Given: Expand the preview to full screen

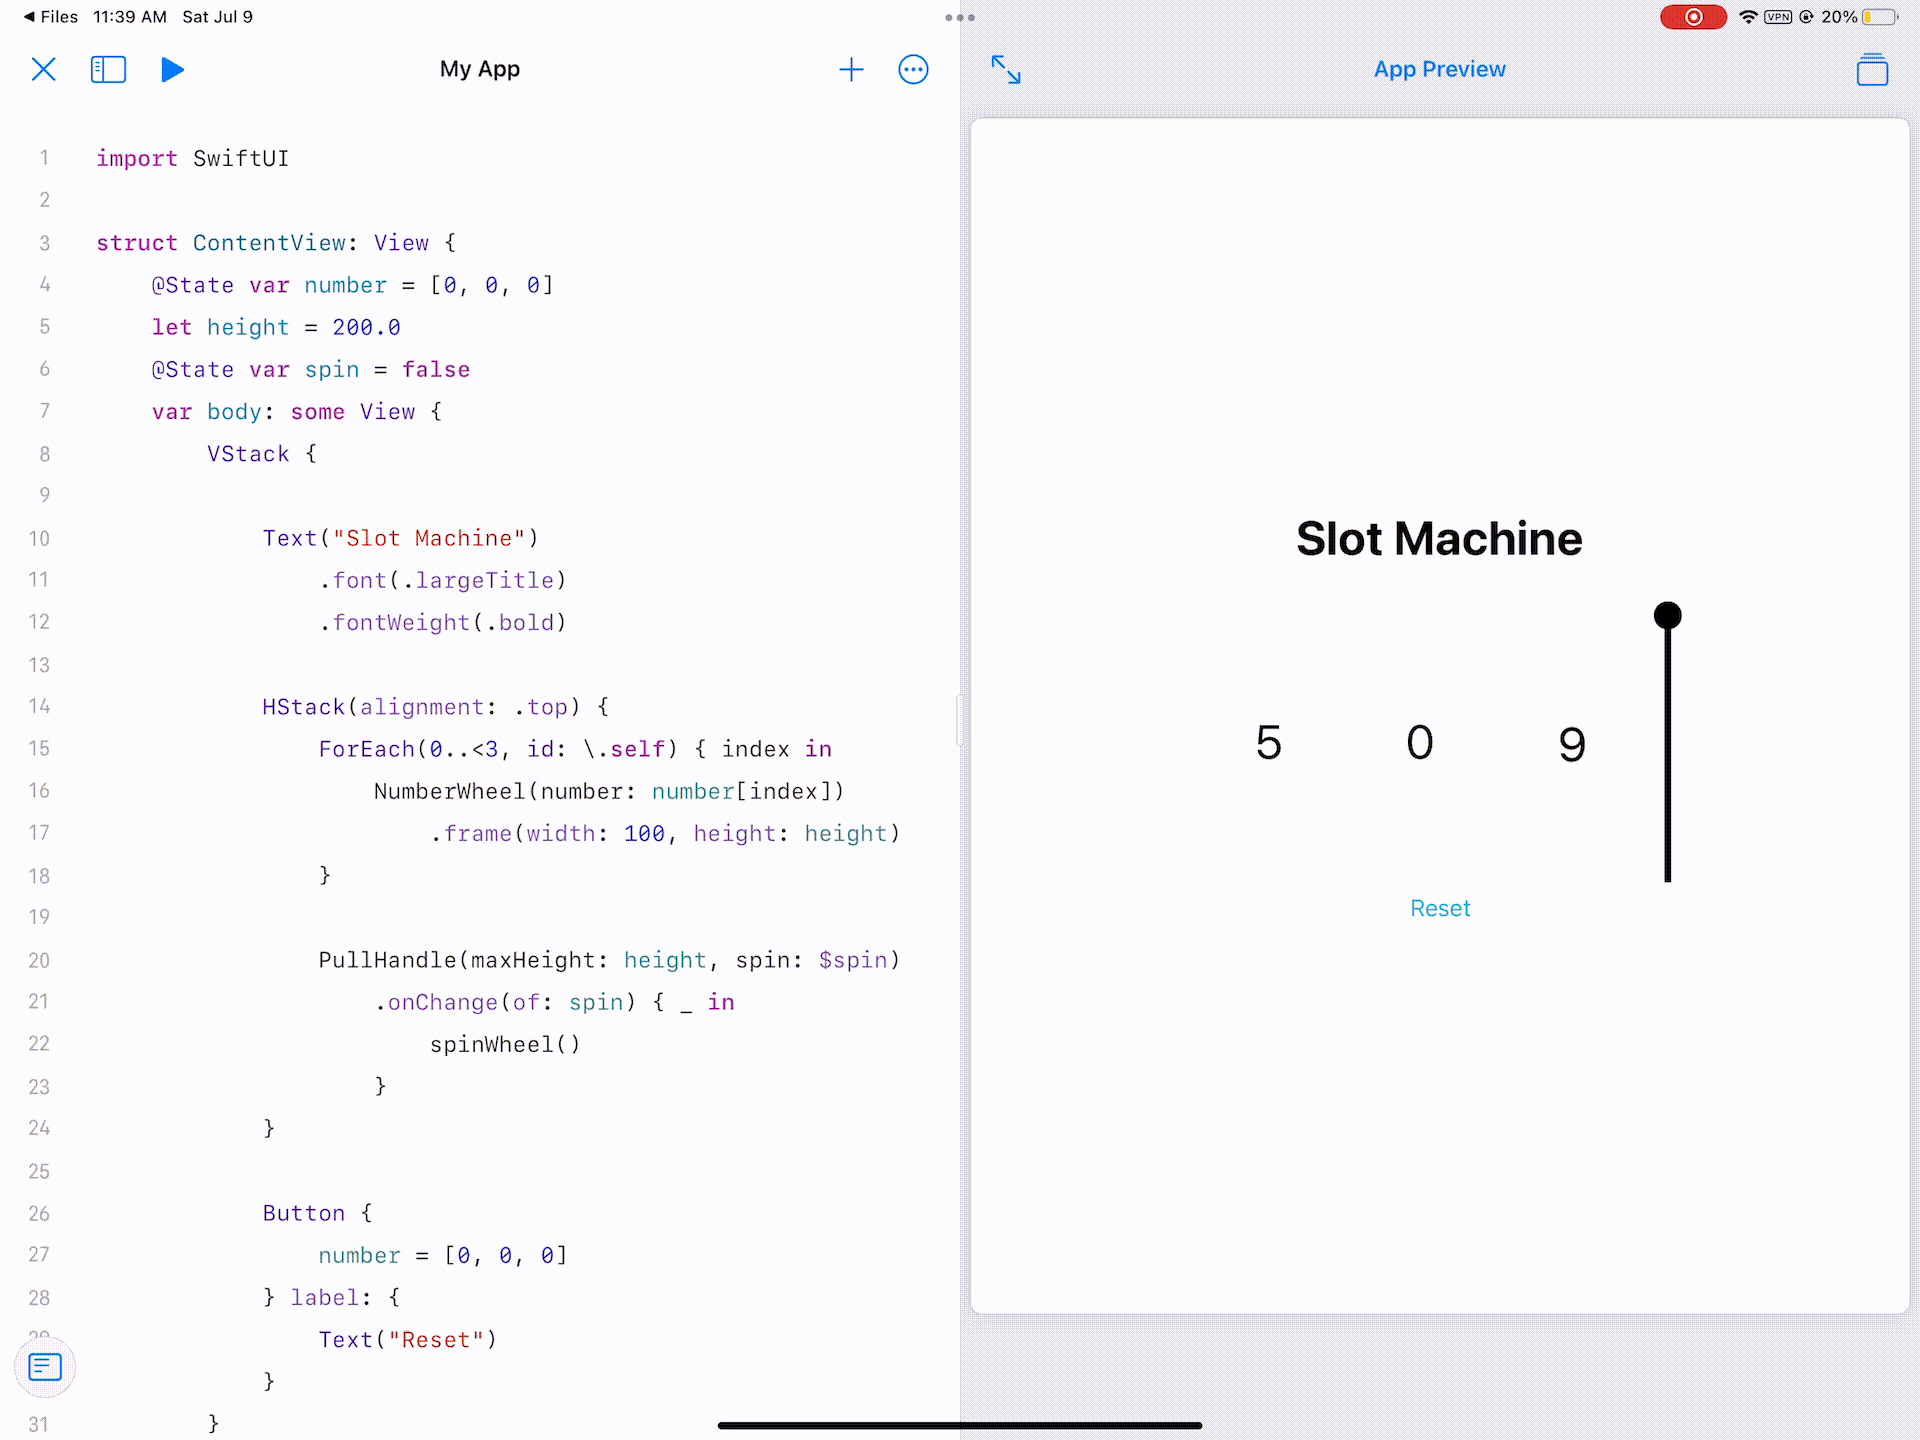Looking at the screenshot, I should 1005,69.
